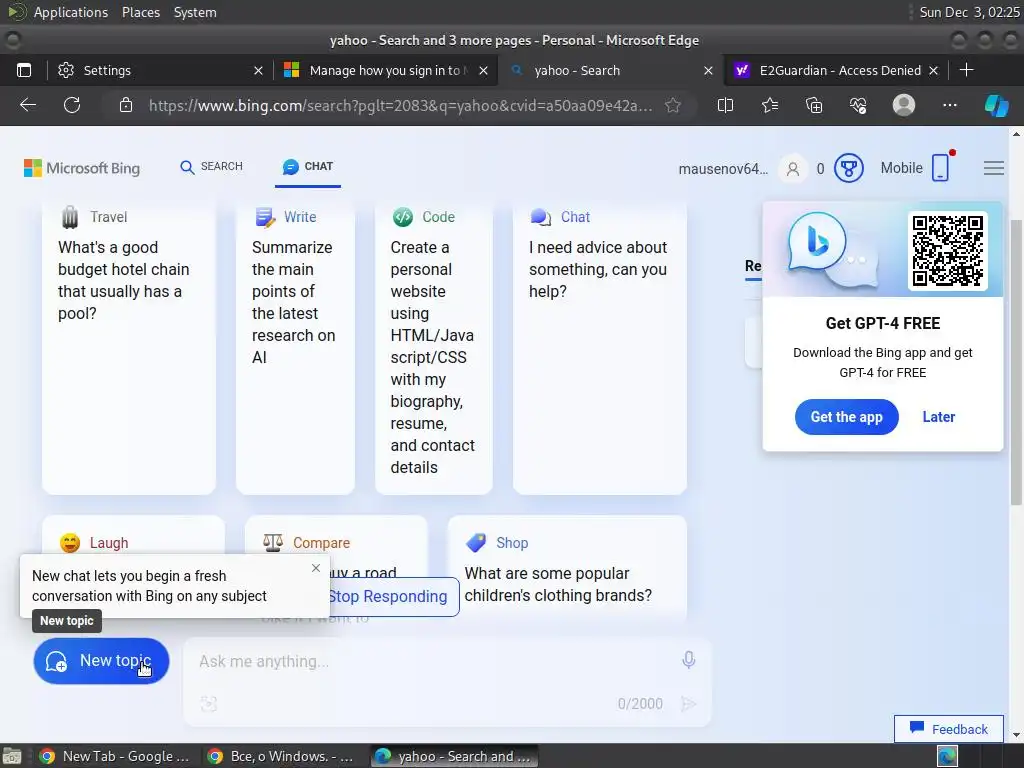Click the Mobile phone icon
The height and width of the screenshot is (768, 1024).
coord(940,168)
